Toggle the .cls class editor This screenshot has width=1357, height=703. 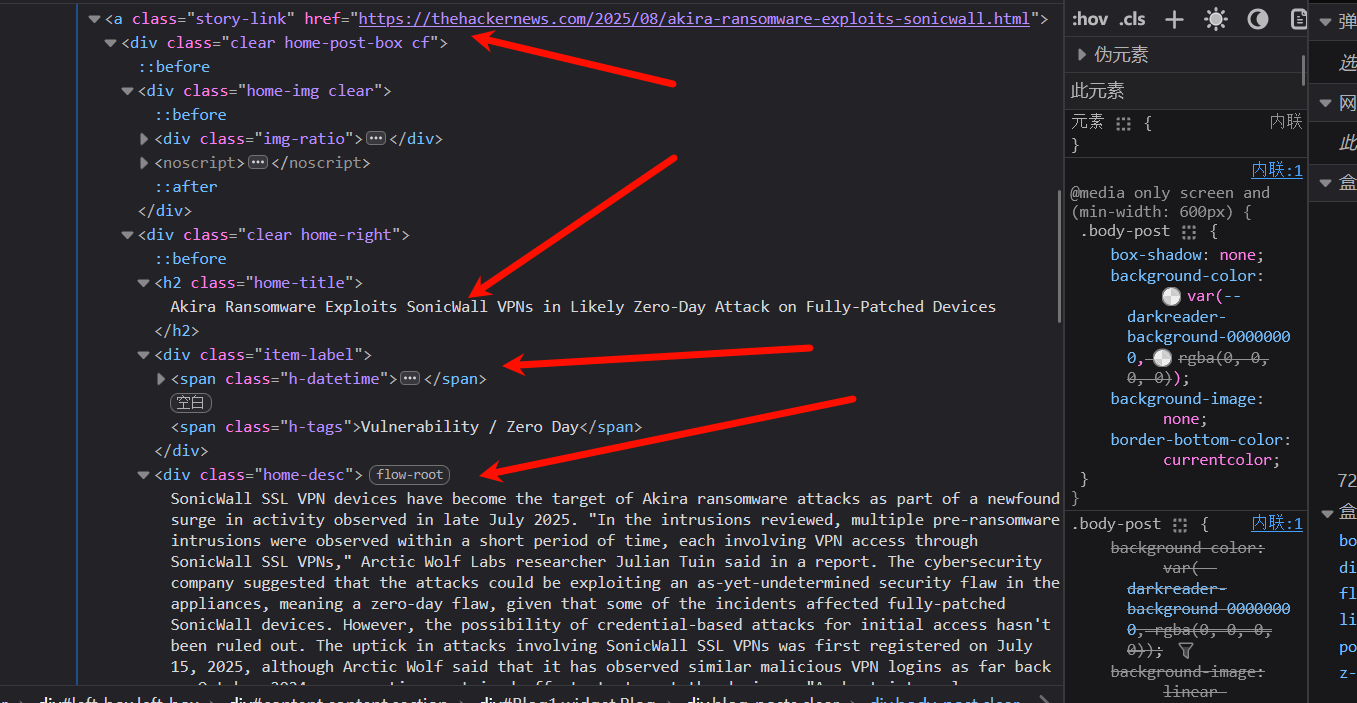tap(1133, 19)
